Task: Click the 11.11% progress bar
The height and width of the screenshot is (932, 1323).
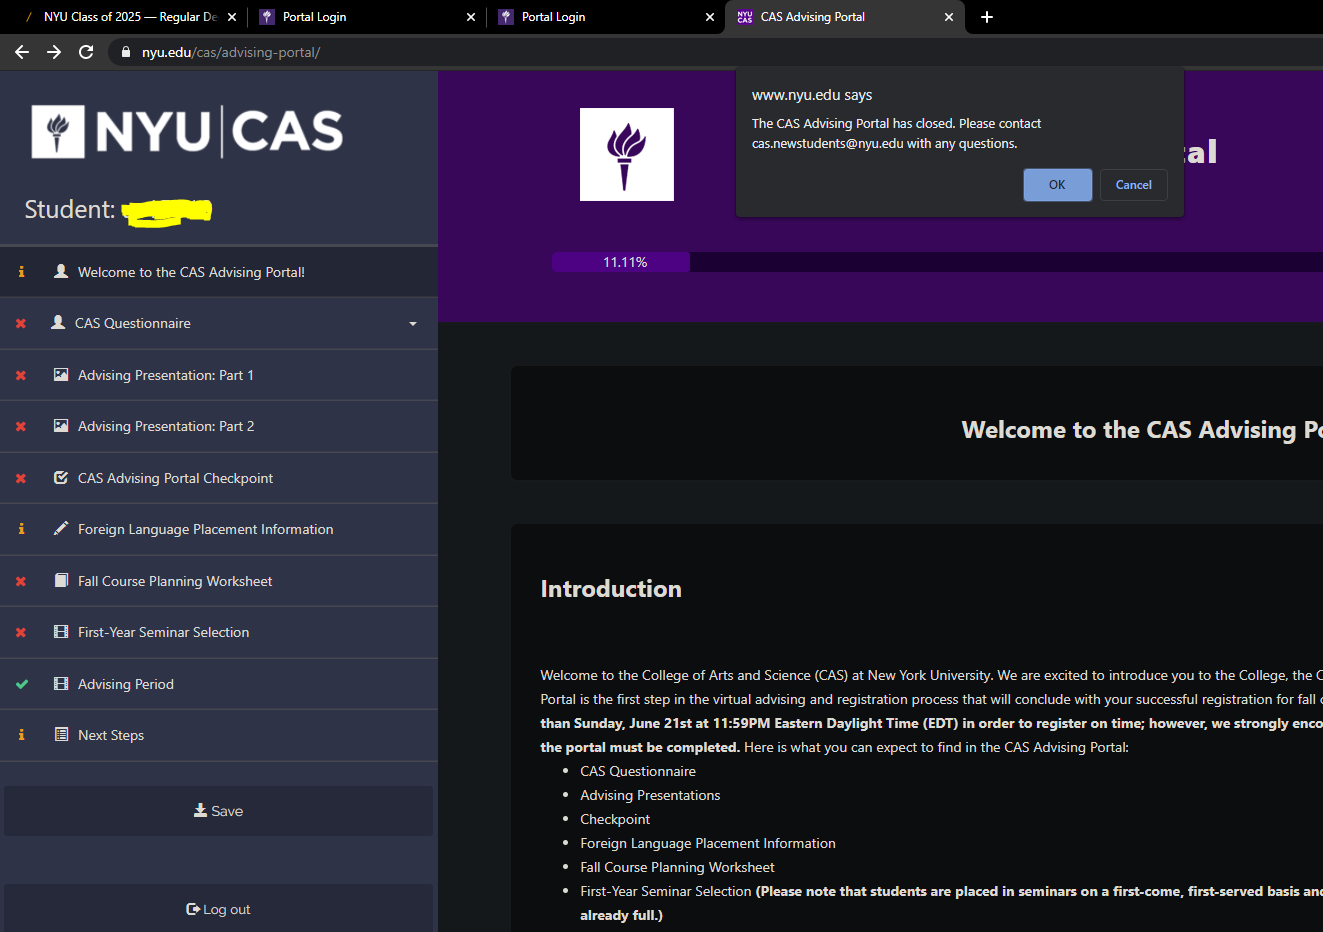Action: pyautogui.click(x=621, y=262)
